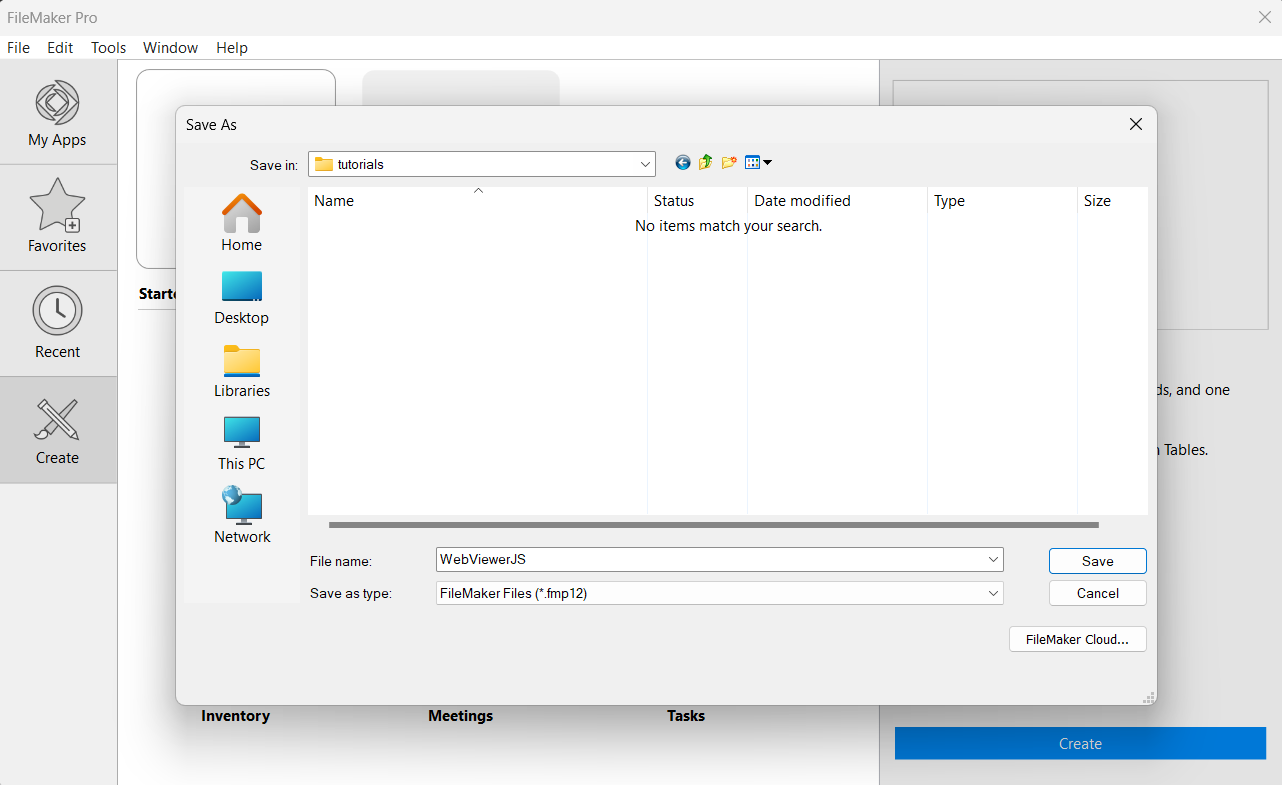Open the Tools menu
Image resolution: width=1282 pixels, height=785 pixels.
pyautogui.click(x=108, y=48)
